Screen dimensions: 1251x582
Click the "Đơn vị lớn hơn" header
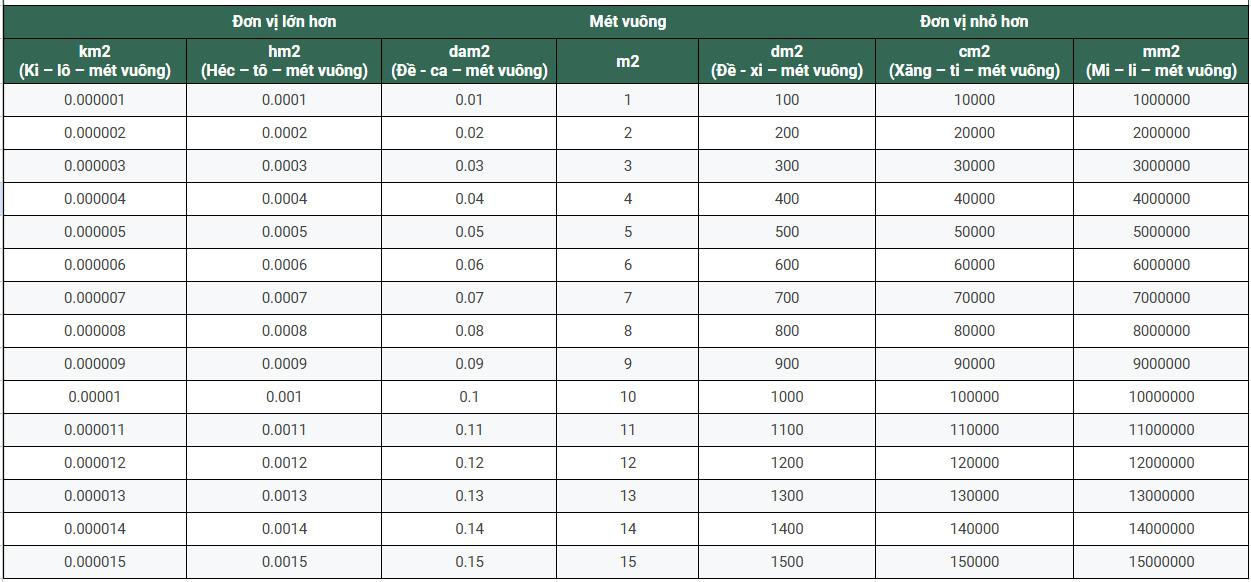[284, 21]
